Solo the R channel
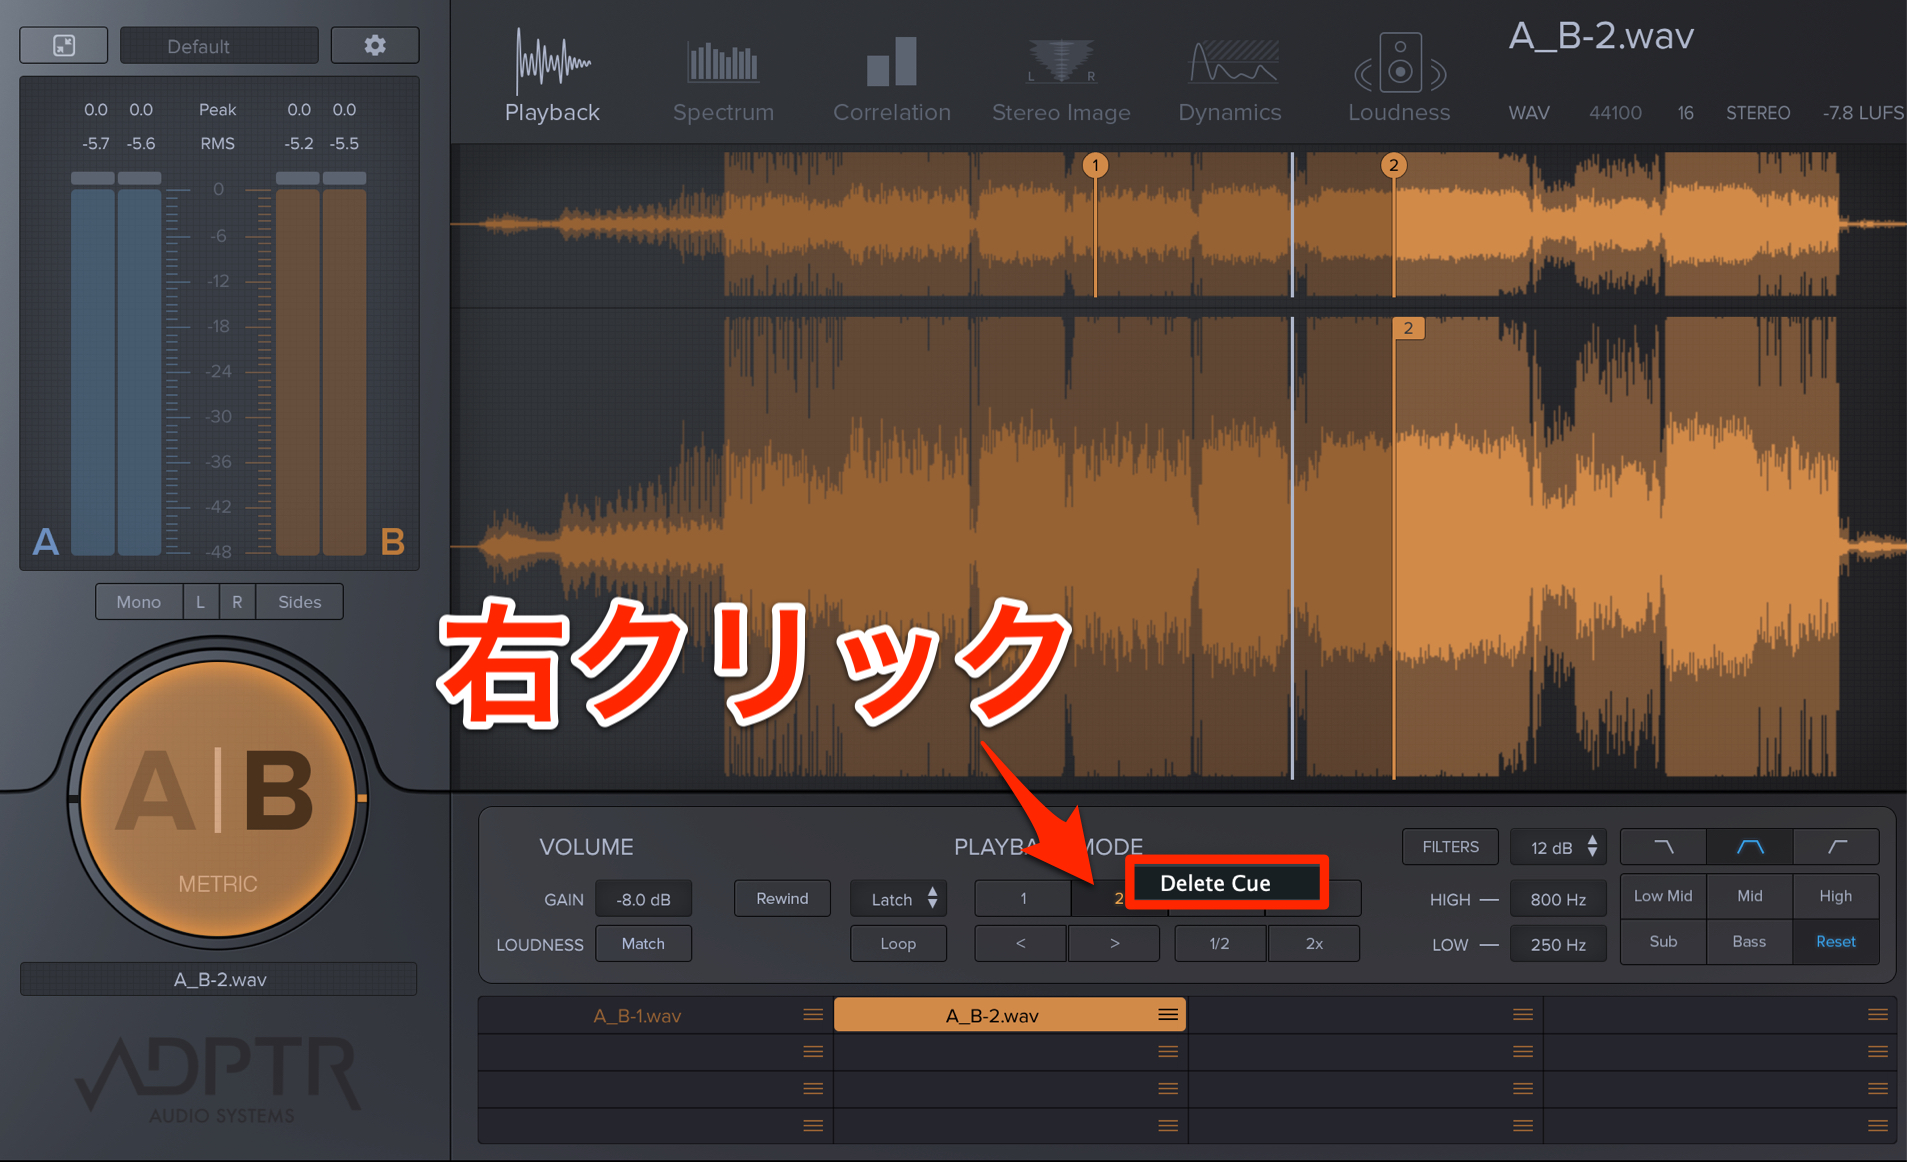This screenshot has width=1908, height=1162. coord(237,602)
